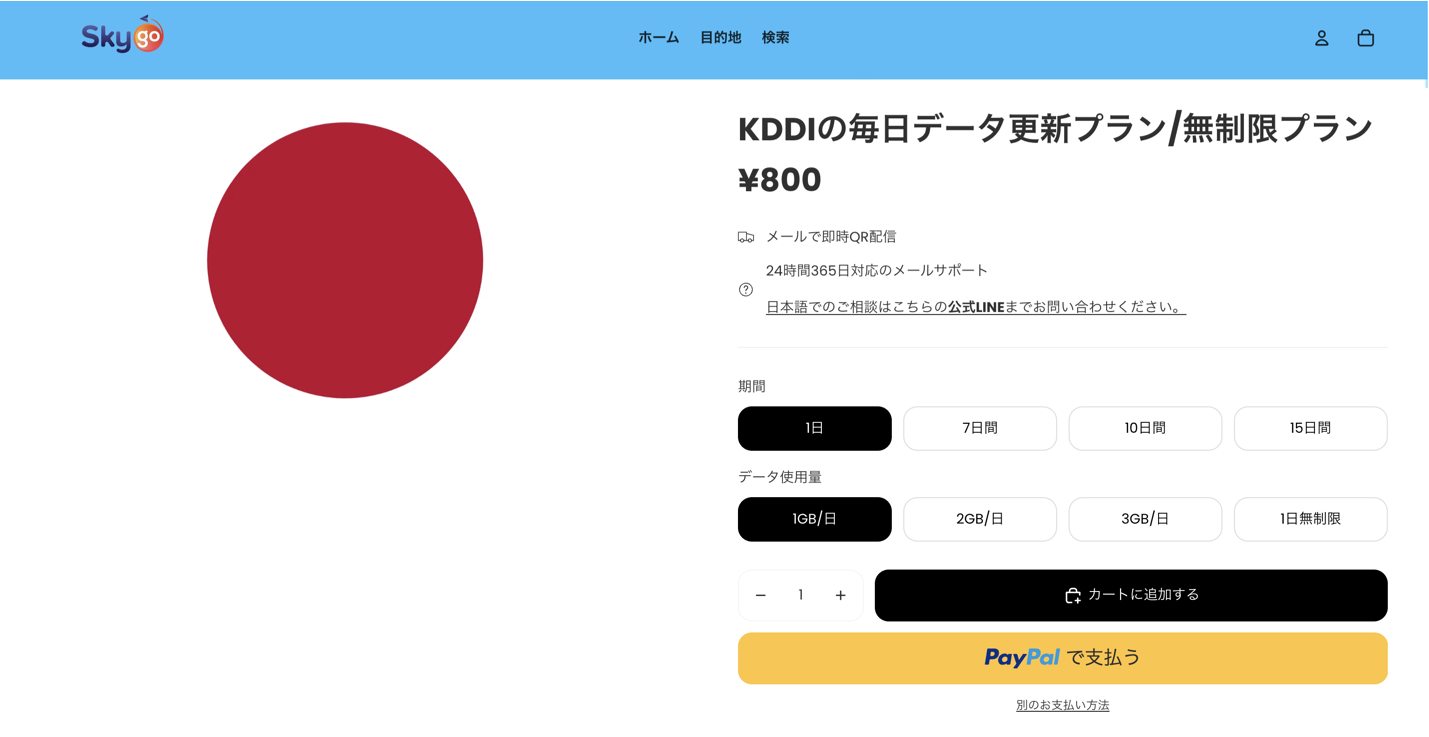
Task: Choose 3GB/日 data usage
Action: [x=1144, y=519]
